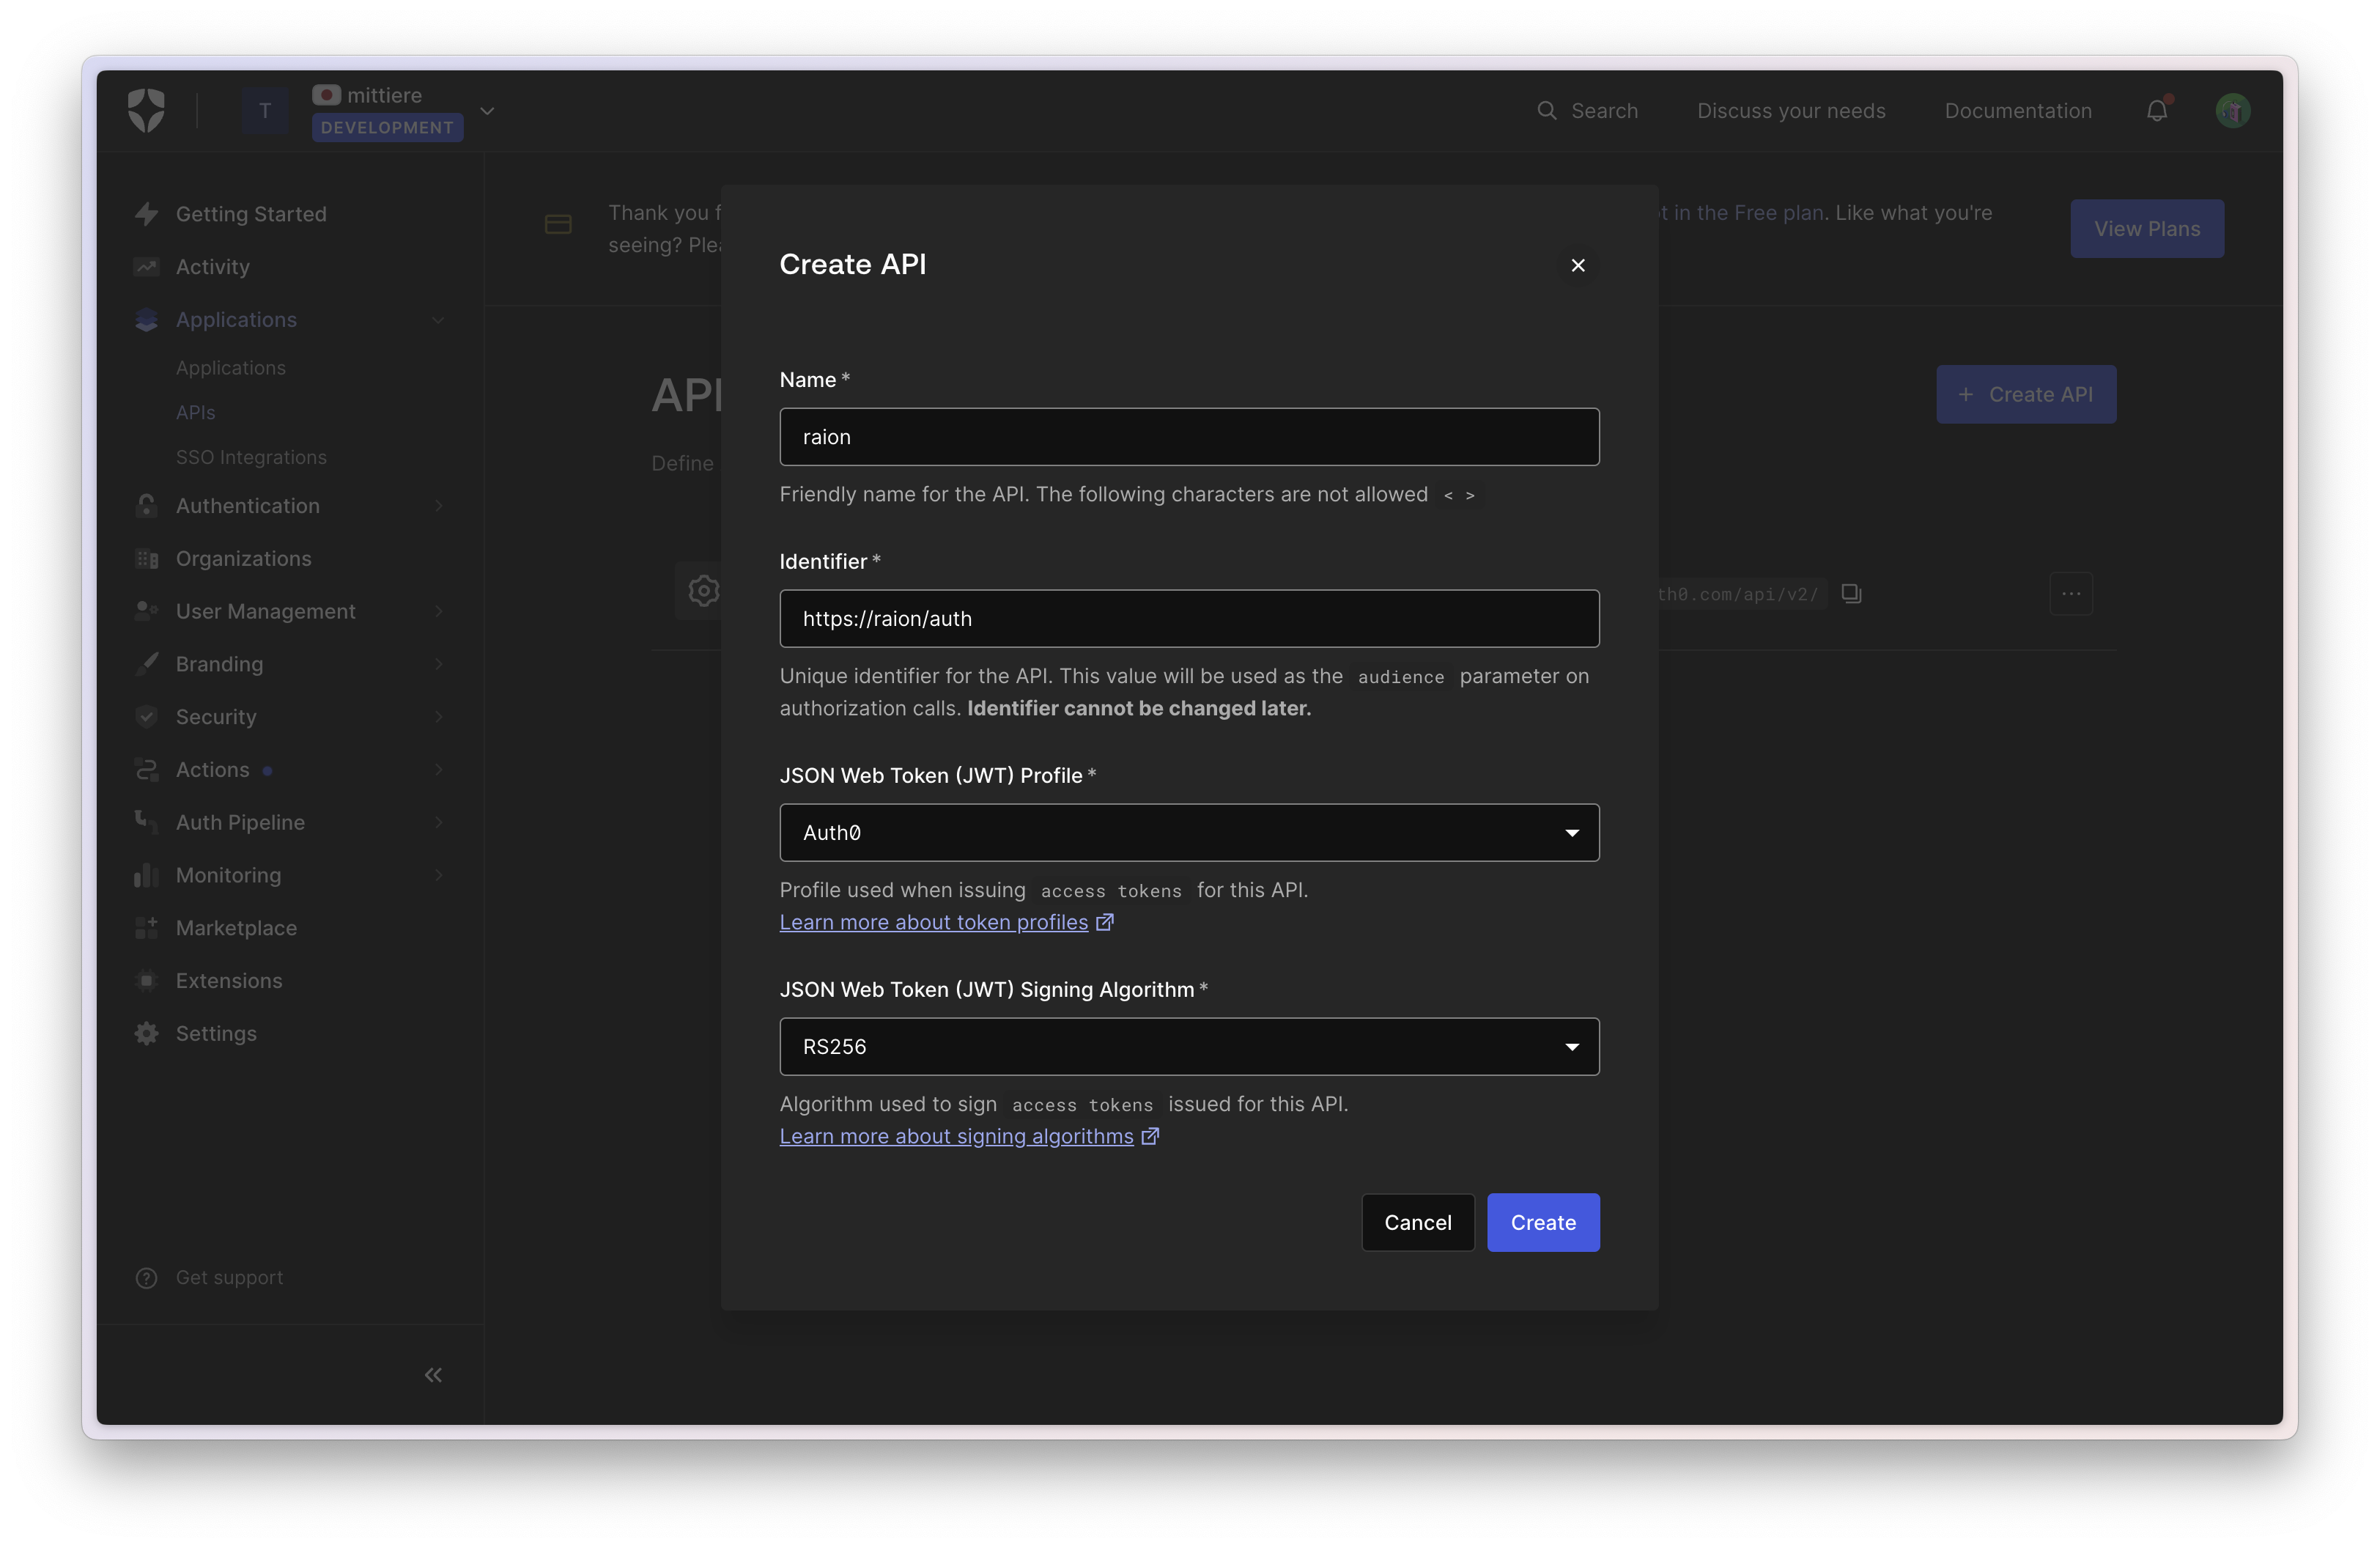Click into the Name input field
2380x1548 pixels.
pyautogui.click(x=1189, y=437)
